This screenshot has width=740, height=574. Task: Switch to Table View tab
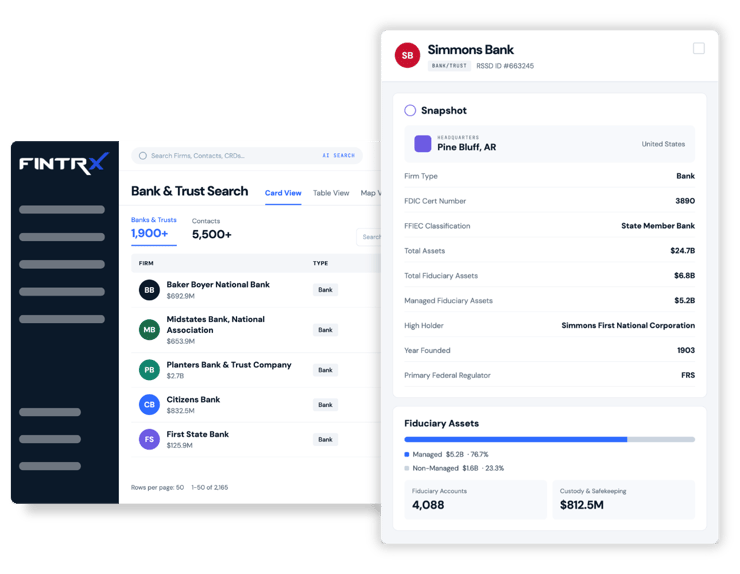pos(331,193)
